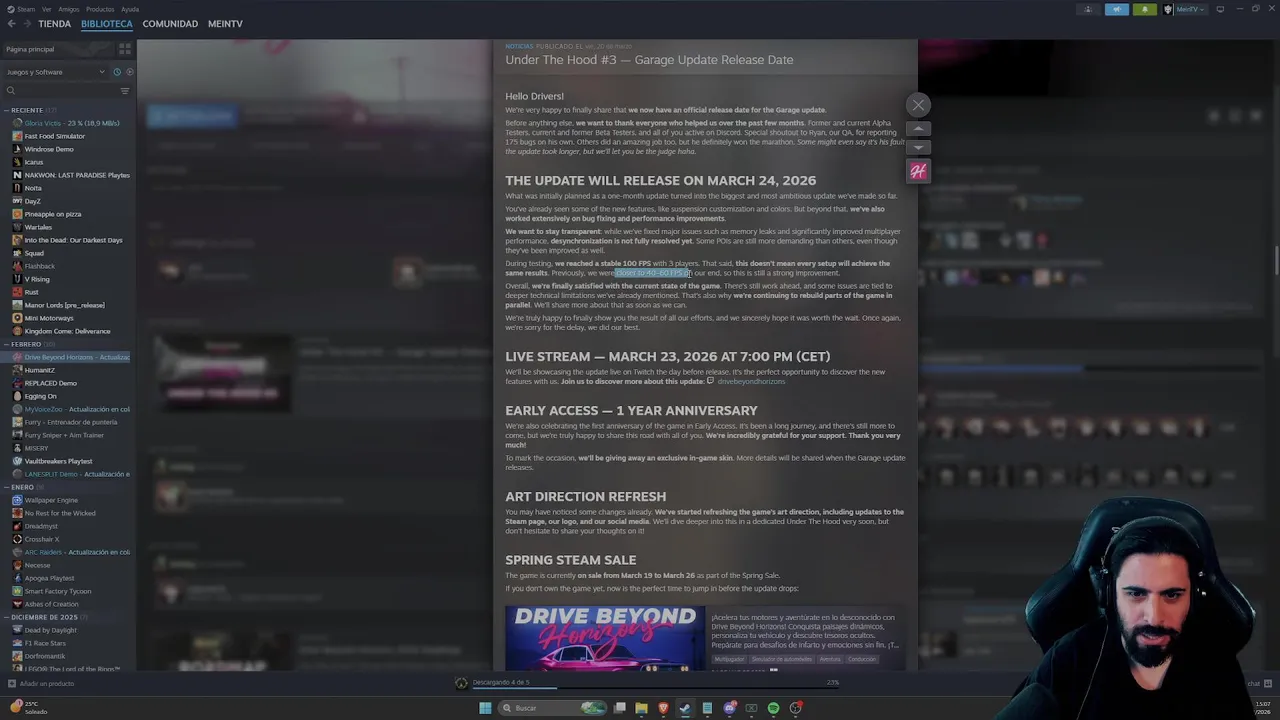The height and width of the screenshot is (720, 1280).
Task: Select Fast Food Simulator in library
Action: 54,136
